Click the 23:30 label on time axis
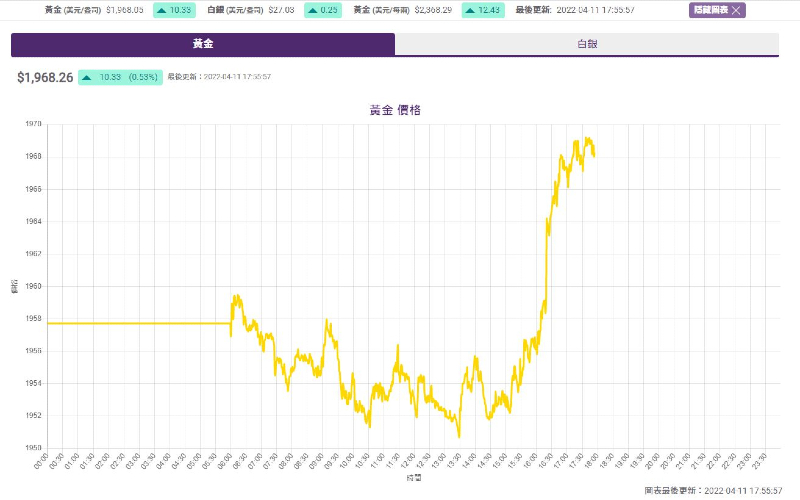Viewport: 800px width, 500px height. coord(763,460)
